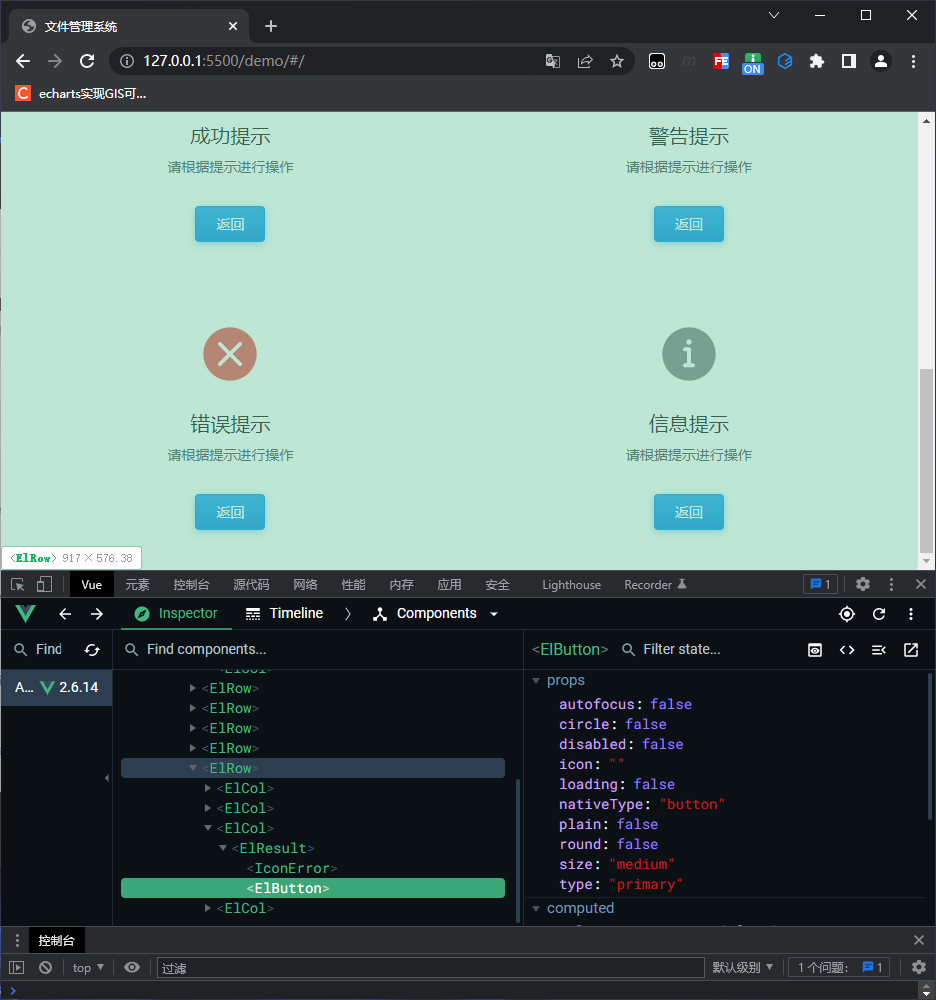Click 返回 under 成功提示

coord(230,224)
